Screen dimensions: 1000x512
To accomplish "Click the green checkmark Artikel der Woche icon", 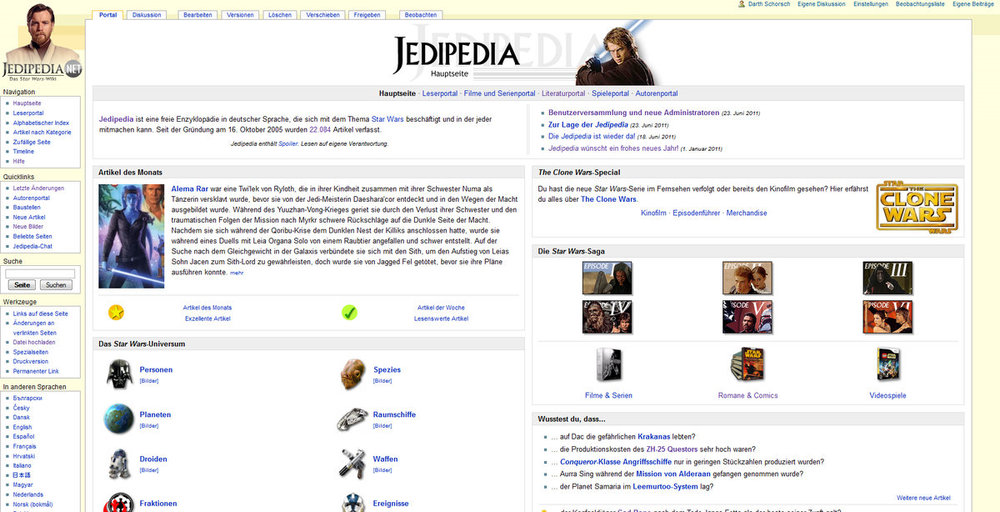I will [349, 312].
